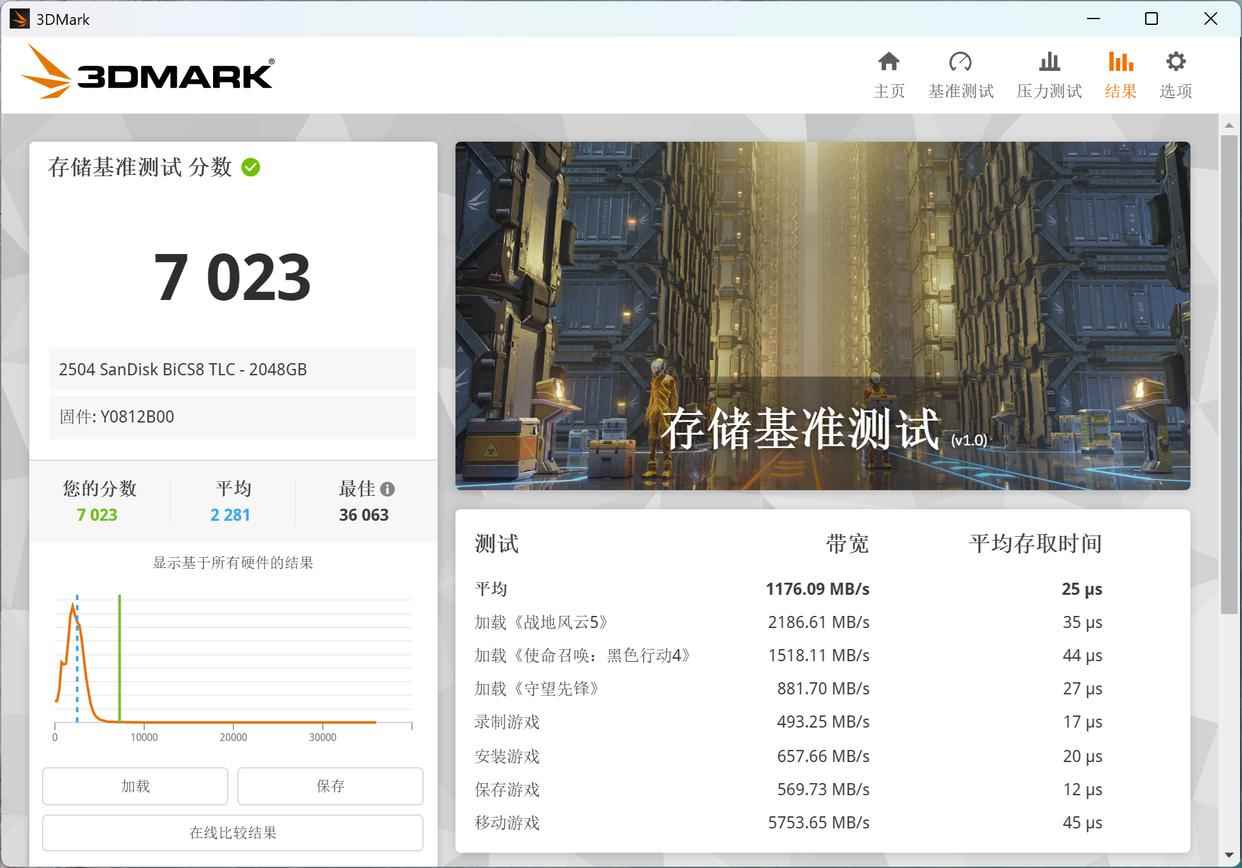The width and height of the screenshot is (1242, 868).
Task: Click bandwidth 657.66 MB/s
Action: tap(823, 756)
